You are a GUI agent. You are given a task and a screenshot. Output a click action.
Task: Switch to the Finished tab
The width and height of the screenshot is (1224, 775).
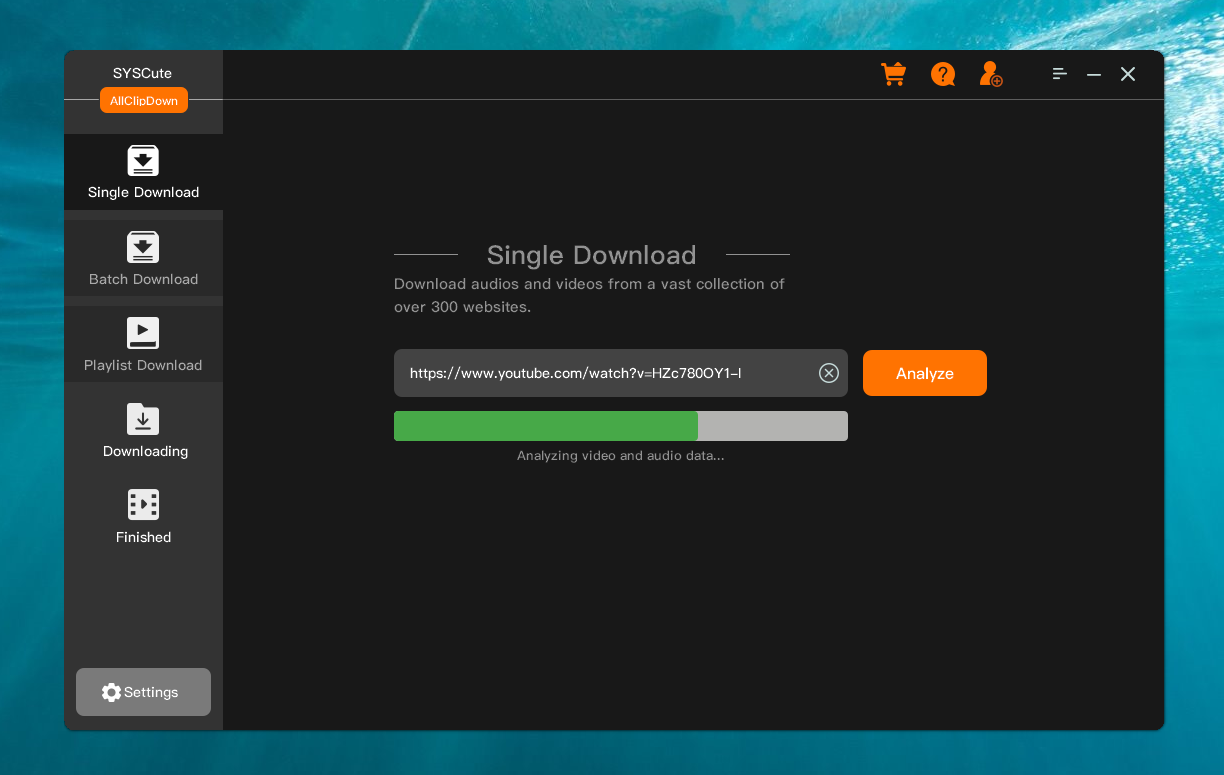click(x=143, y=537)
